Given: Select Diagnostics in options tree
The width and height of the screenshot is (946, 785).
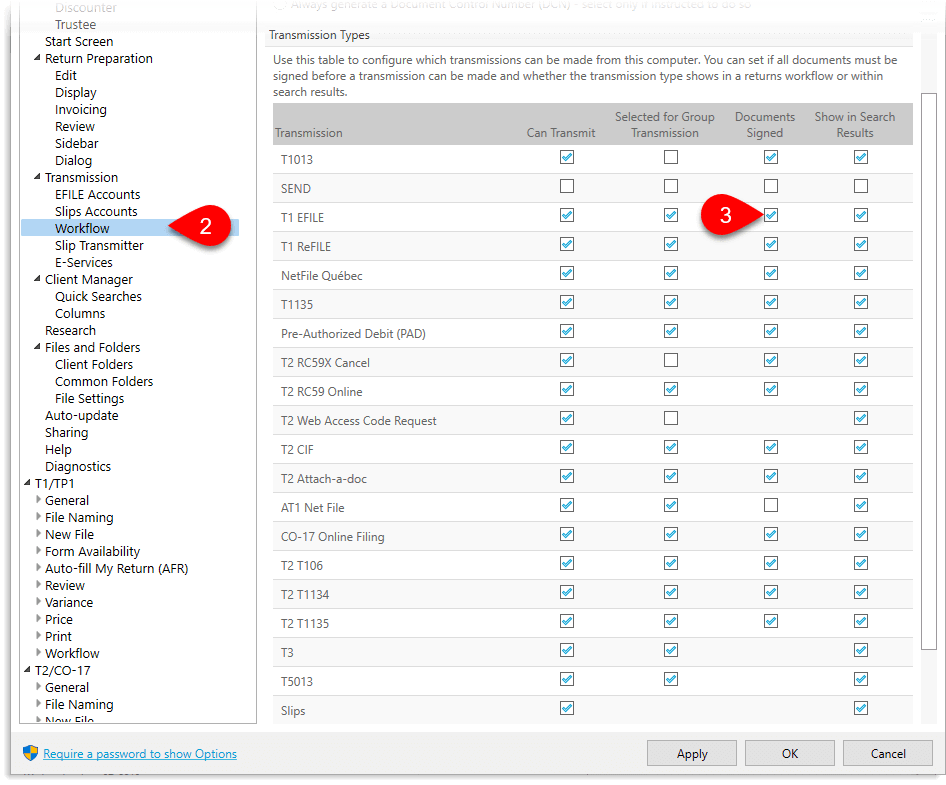Looking at the screenshot, I should pos(78,466).
